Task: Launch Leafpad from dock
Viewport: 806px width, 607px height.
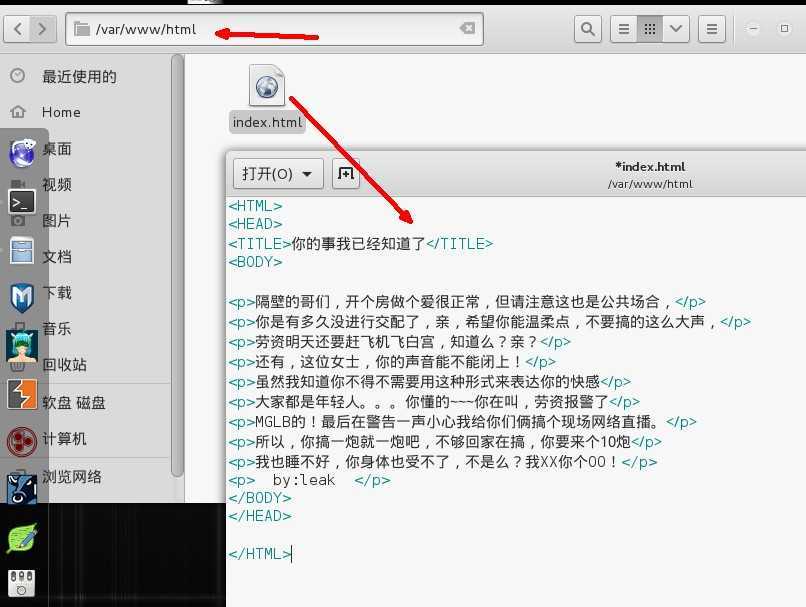Action: point(22,538)
